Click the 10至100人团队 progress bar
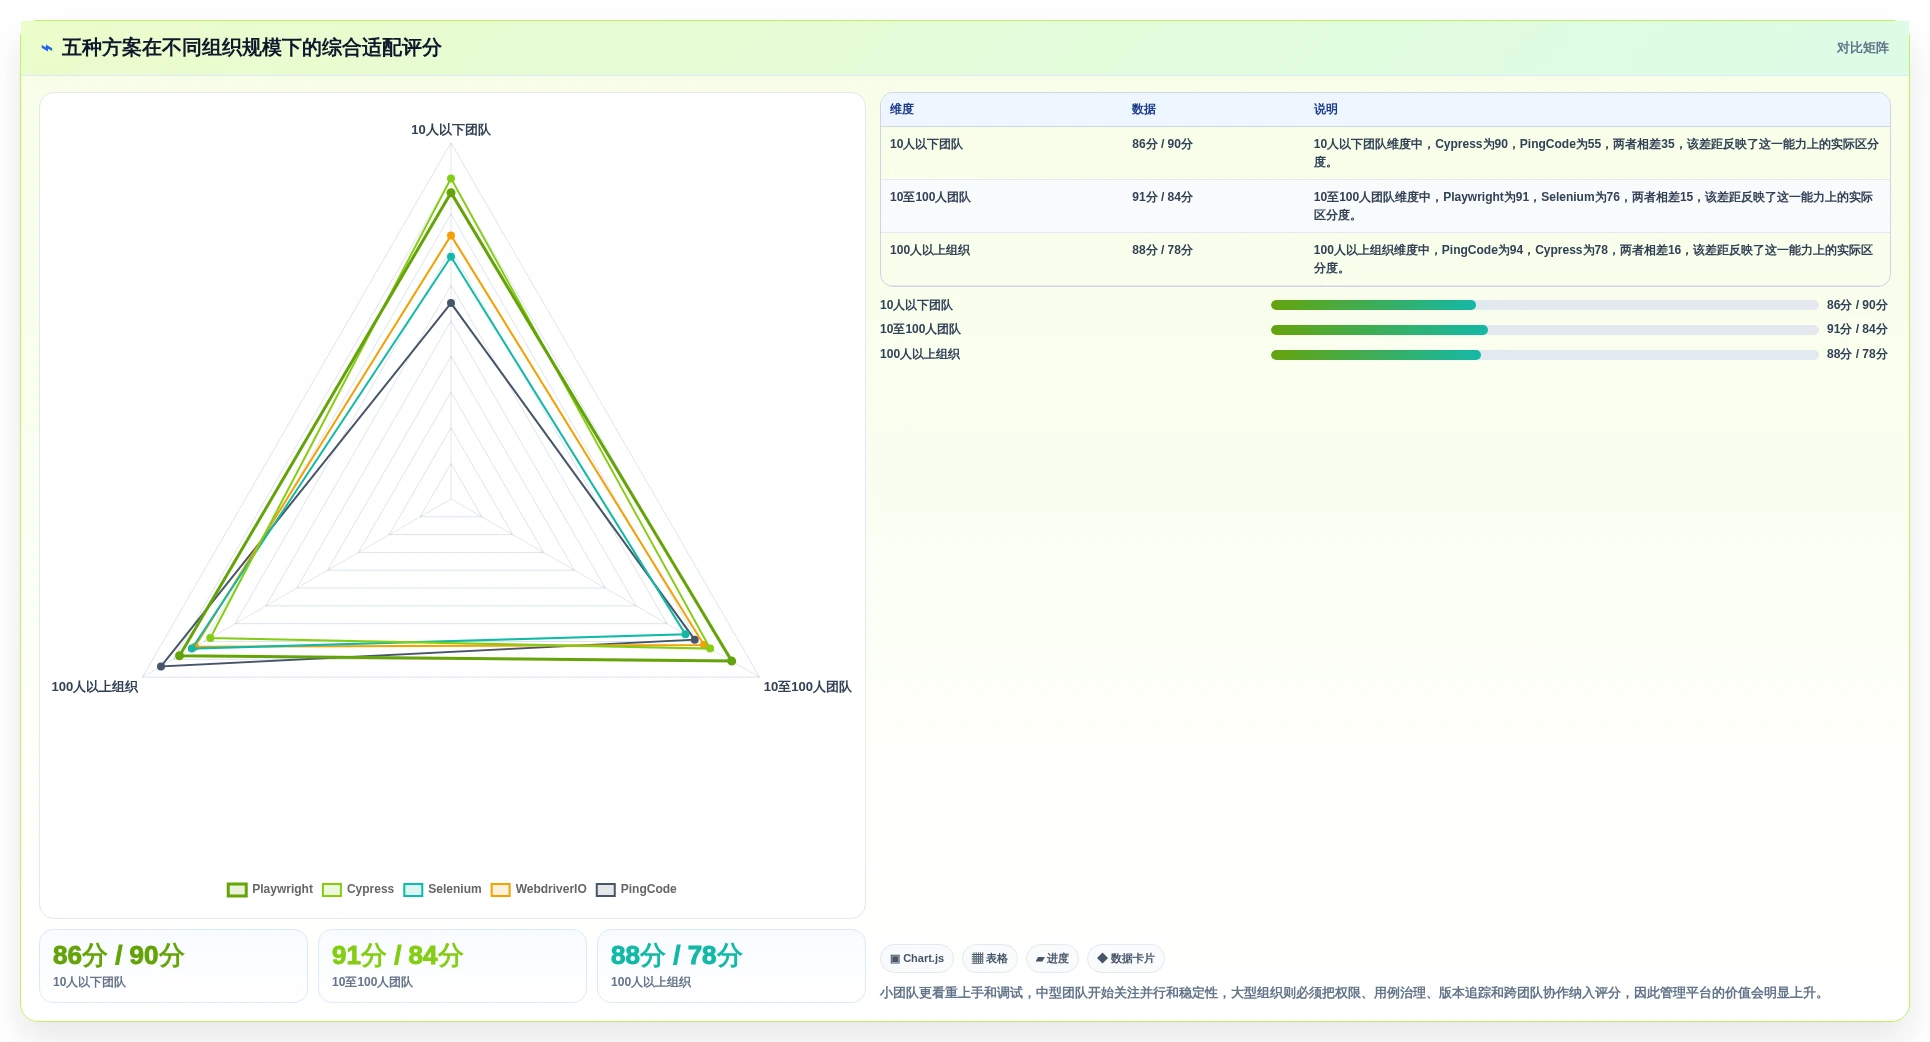This screenshot has width=1930, height=1042. 1544,330
